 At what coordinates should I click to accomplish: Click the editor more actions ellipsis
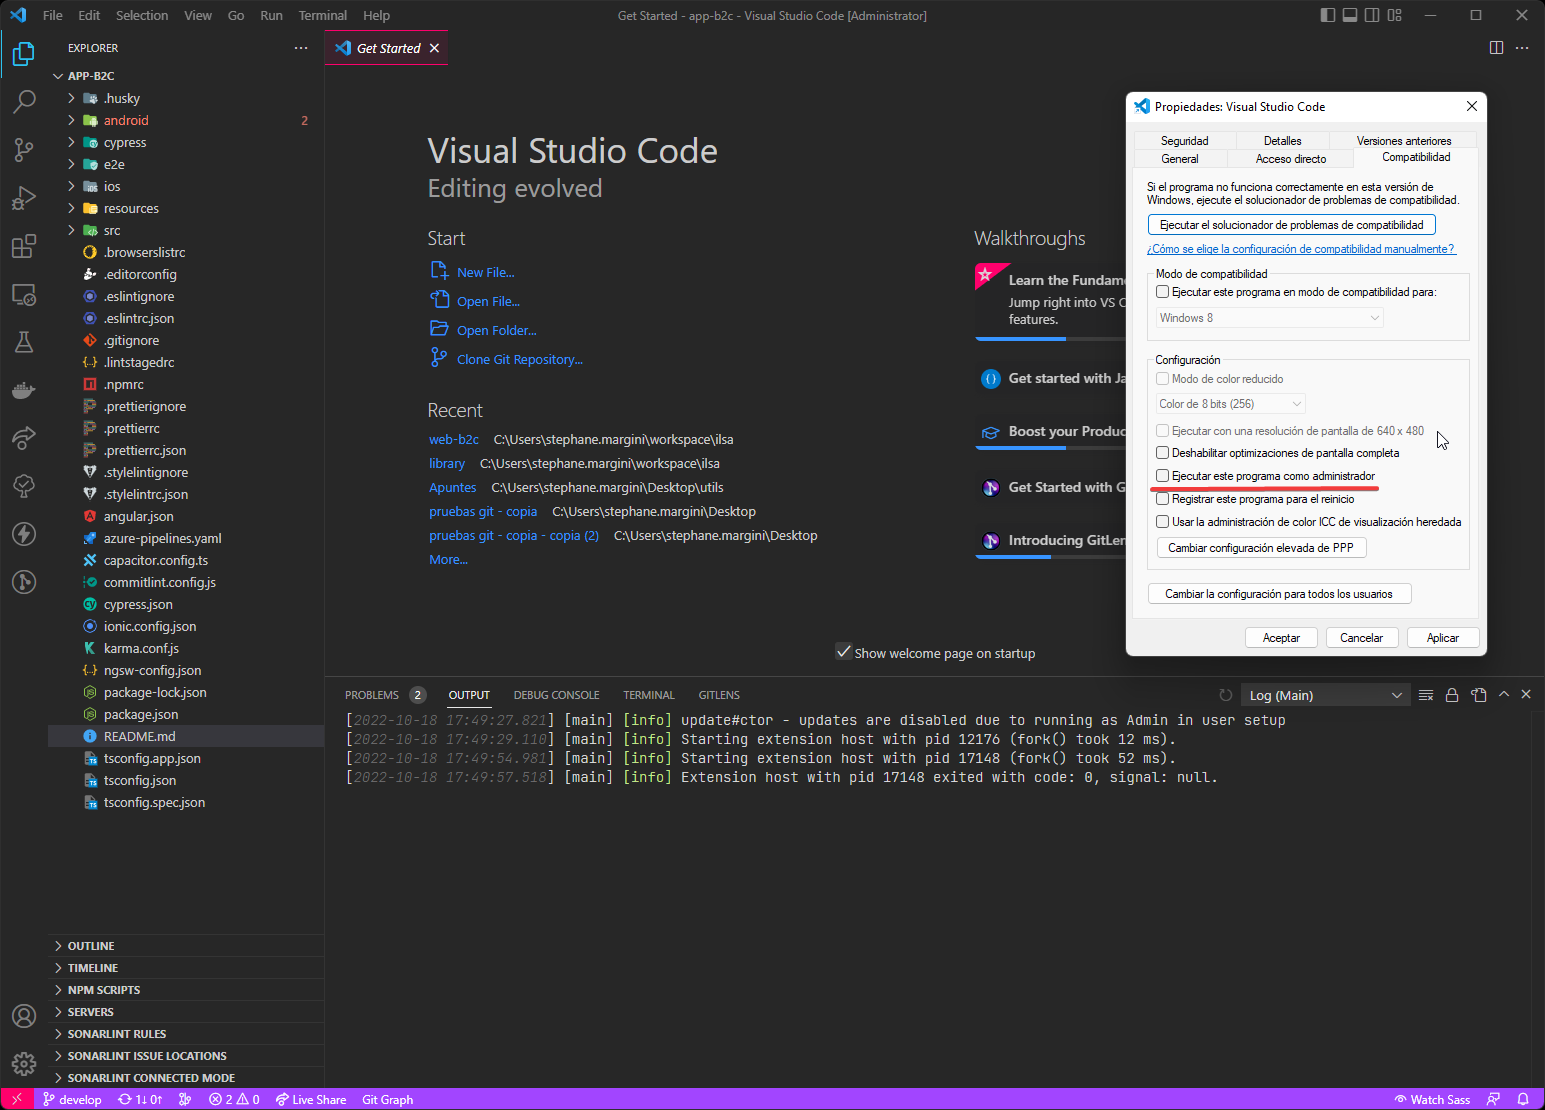(1522, 48)
